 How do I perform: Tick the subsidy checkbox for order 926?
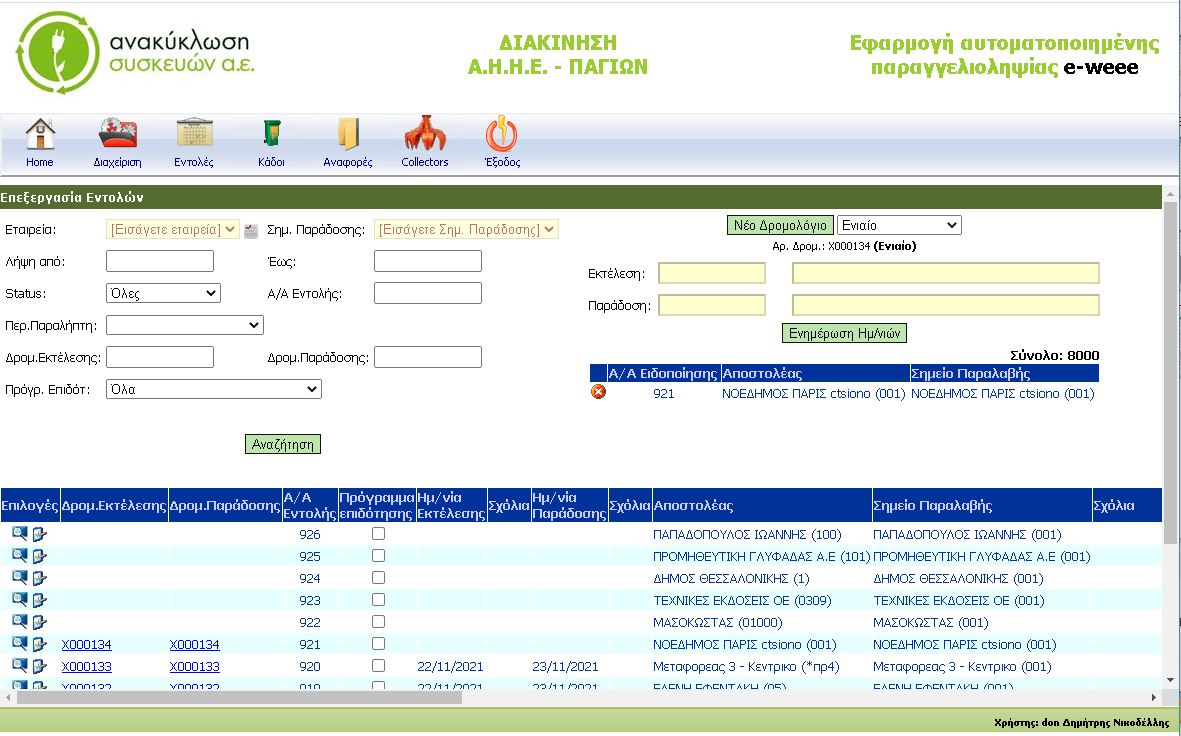pos(378,533)
